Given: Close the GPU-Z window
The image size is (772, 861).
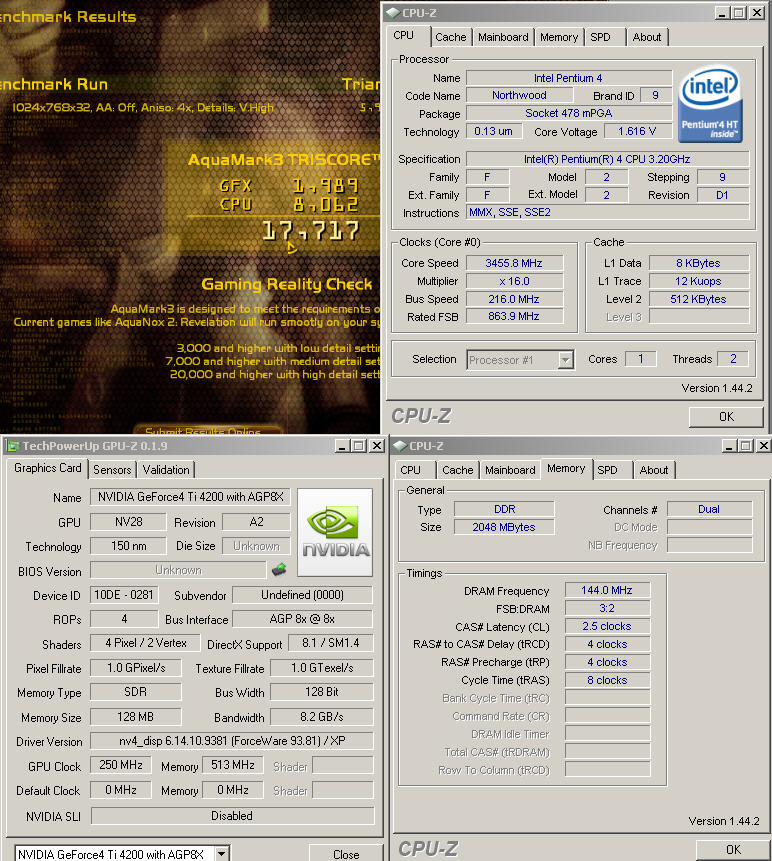Looking at the screenshot, I should pyautogui.click(x=377, y=446).
